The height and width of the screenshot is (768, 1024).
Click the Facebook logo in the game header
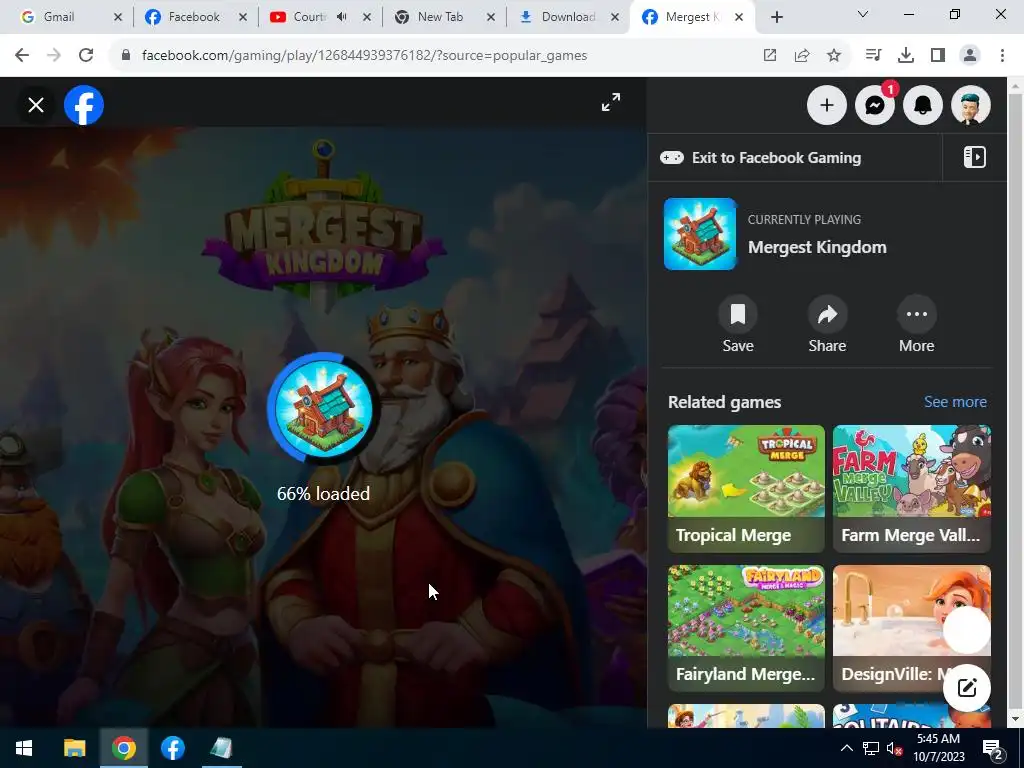pos(84,105)
